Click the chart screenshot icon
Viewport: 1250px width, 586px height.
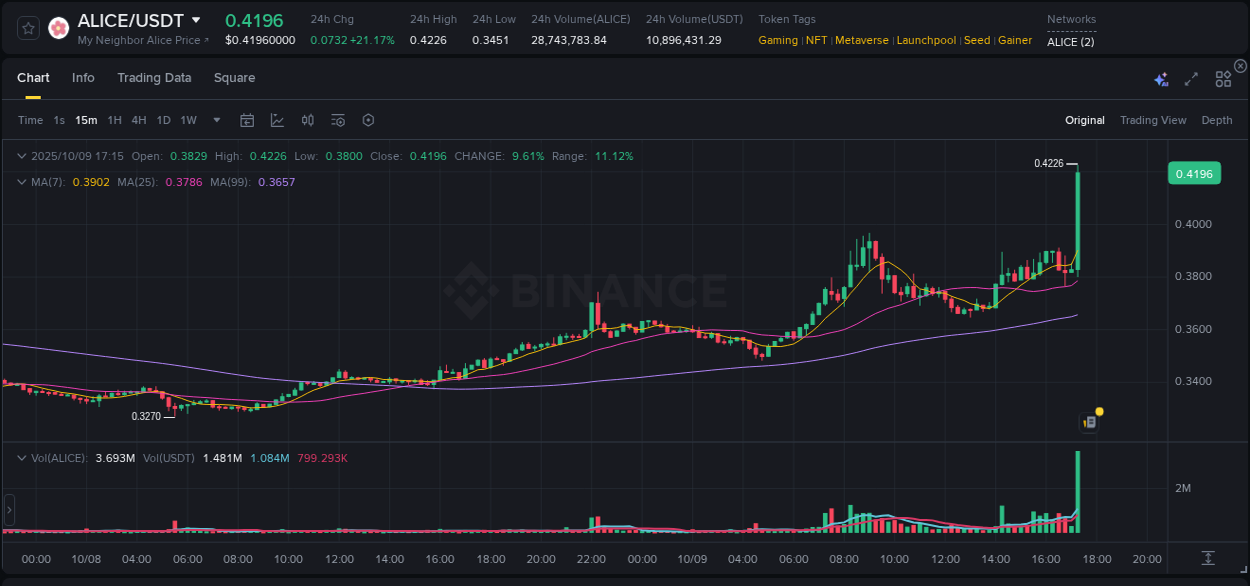click(1089, 420)
